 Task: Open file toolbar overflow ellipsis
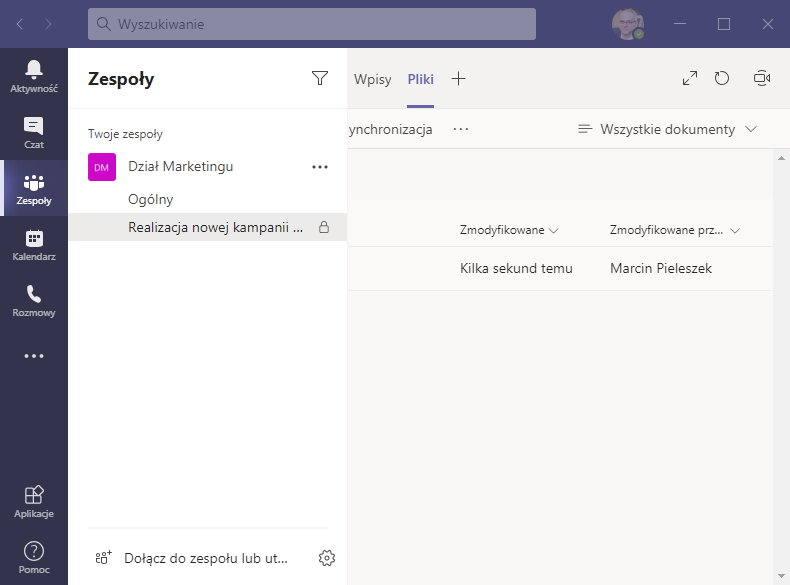click(460, 129)
